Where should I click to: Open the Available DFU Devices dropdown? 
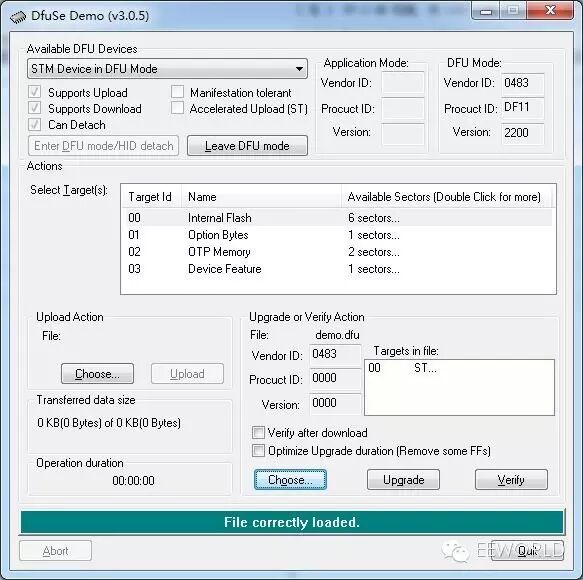coord(167,69)
